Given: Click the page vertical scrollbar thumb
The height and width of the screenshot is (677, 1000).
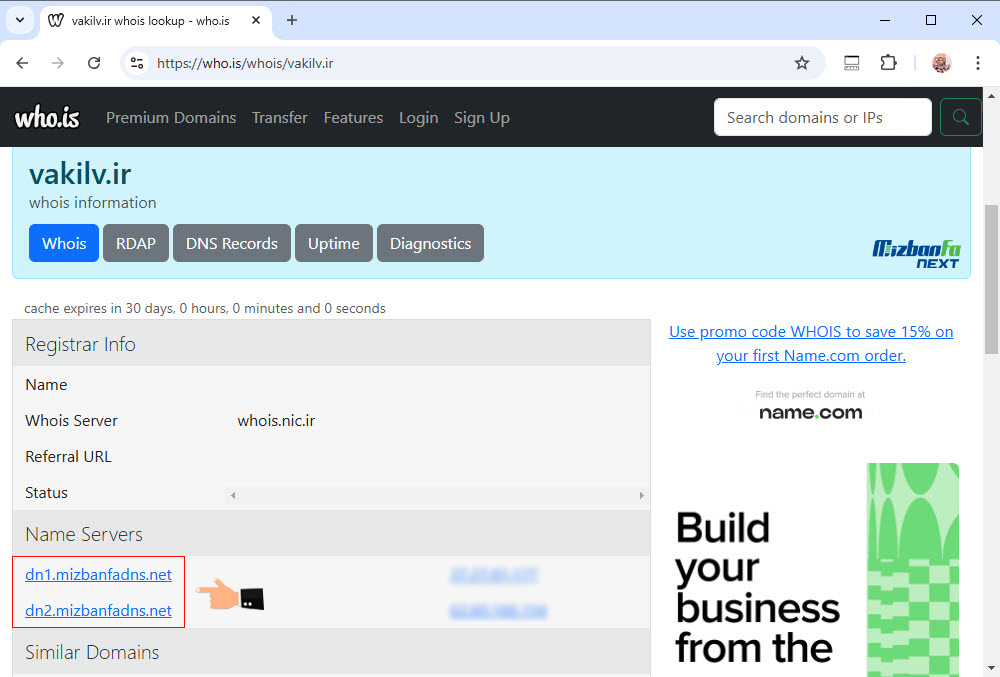Looking at the screenshot, I should (991, 280).
